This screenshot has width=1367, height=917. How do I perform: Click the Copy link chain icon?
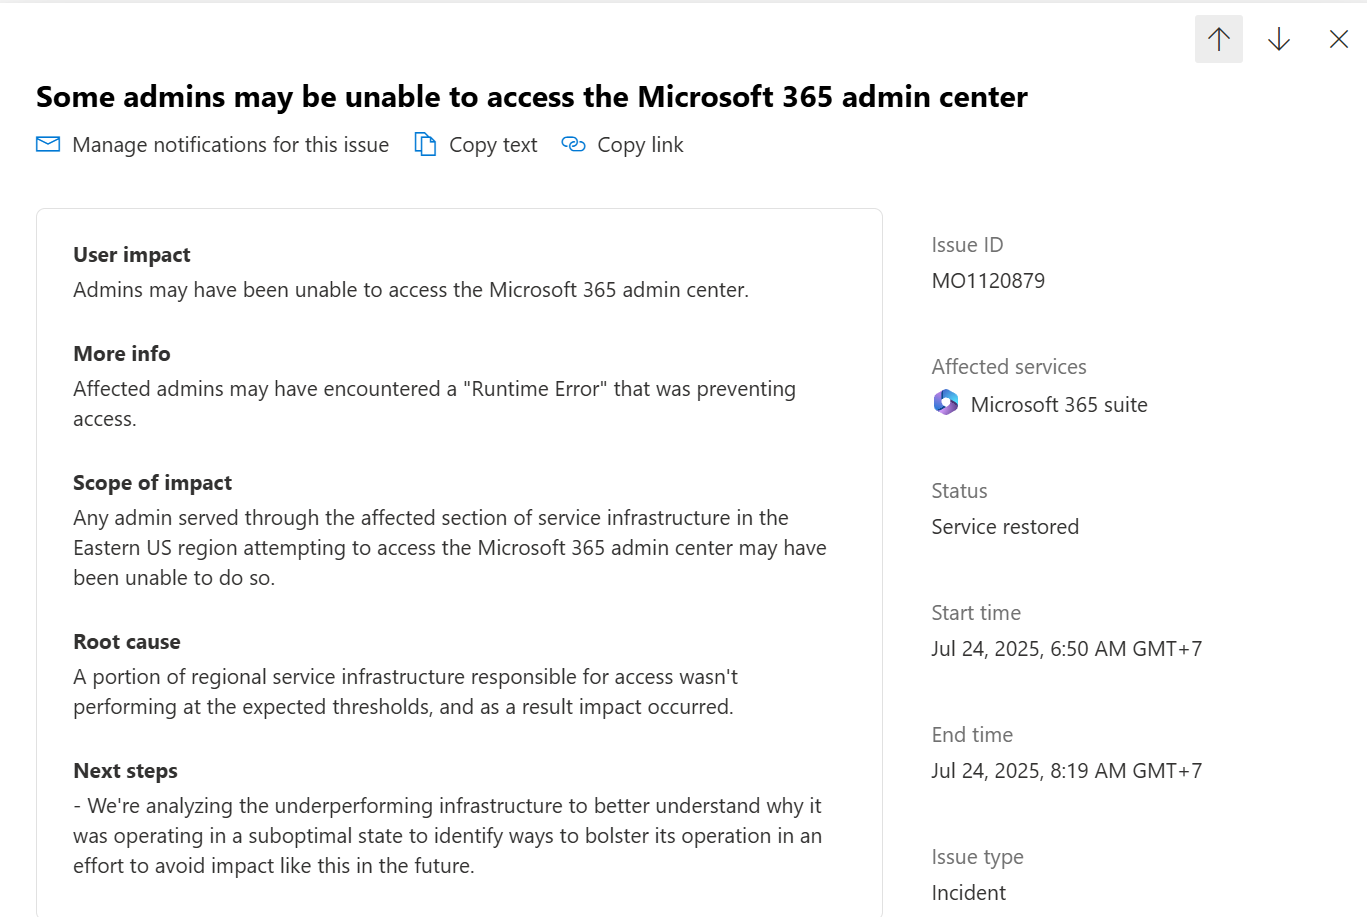click(x=573, y=144)
